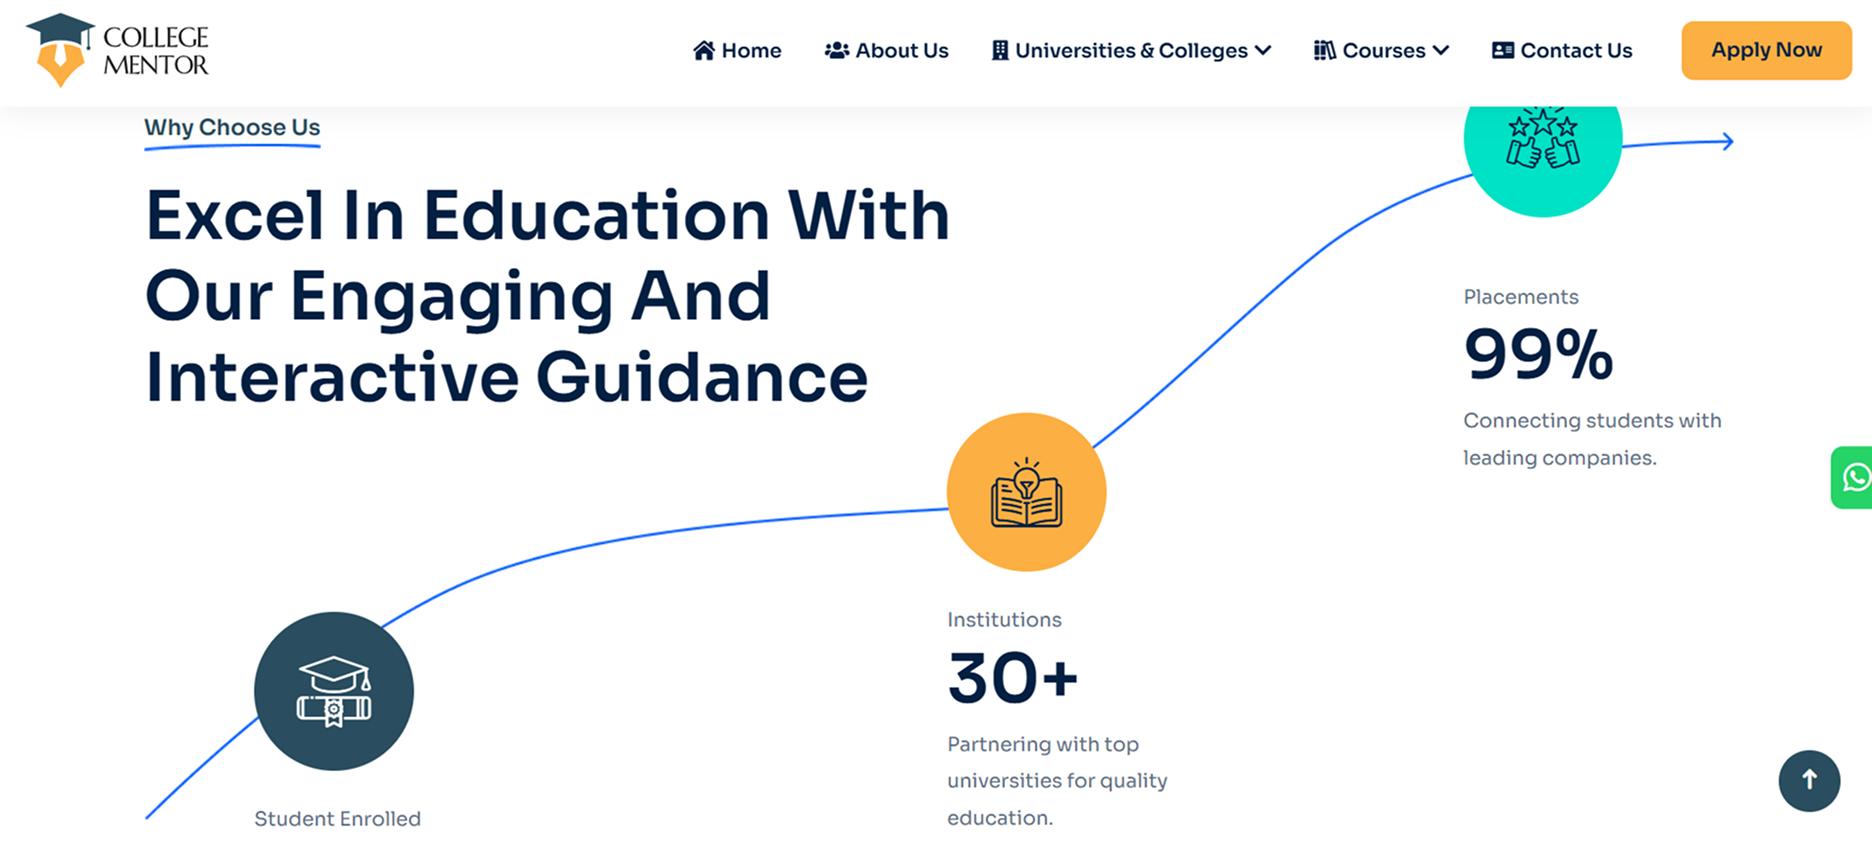Click the people icon beside About Us
The width and height of the screenshot is (1872, 844).
[836, 50]
